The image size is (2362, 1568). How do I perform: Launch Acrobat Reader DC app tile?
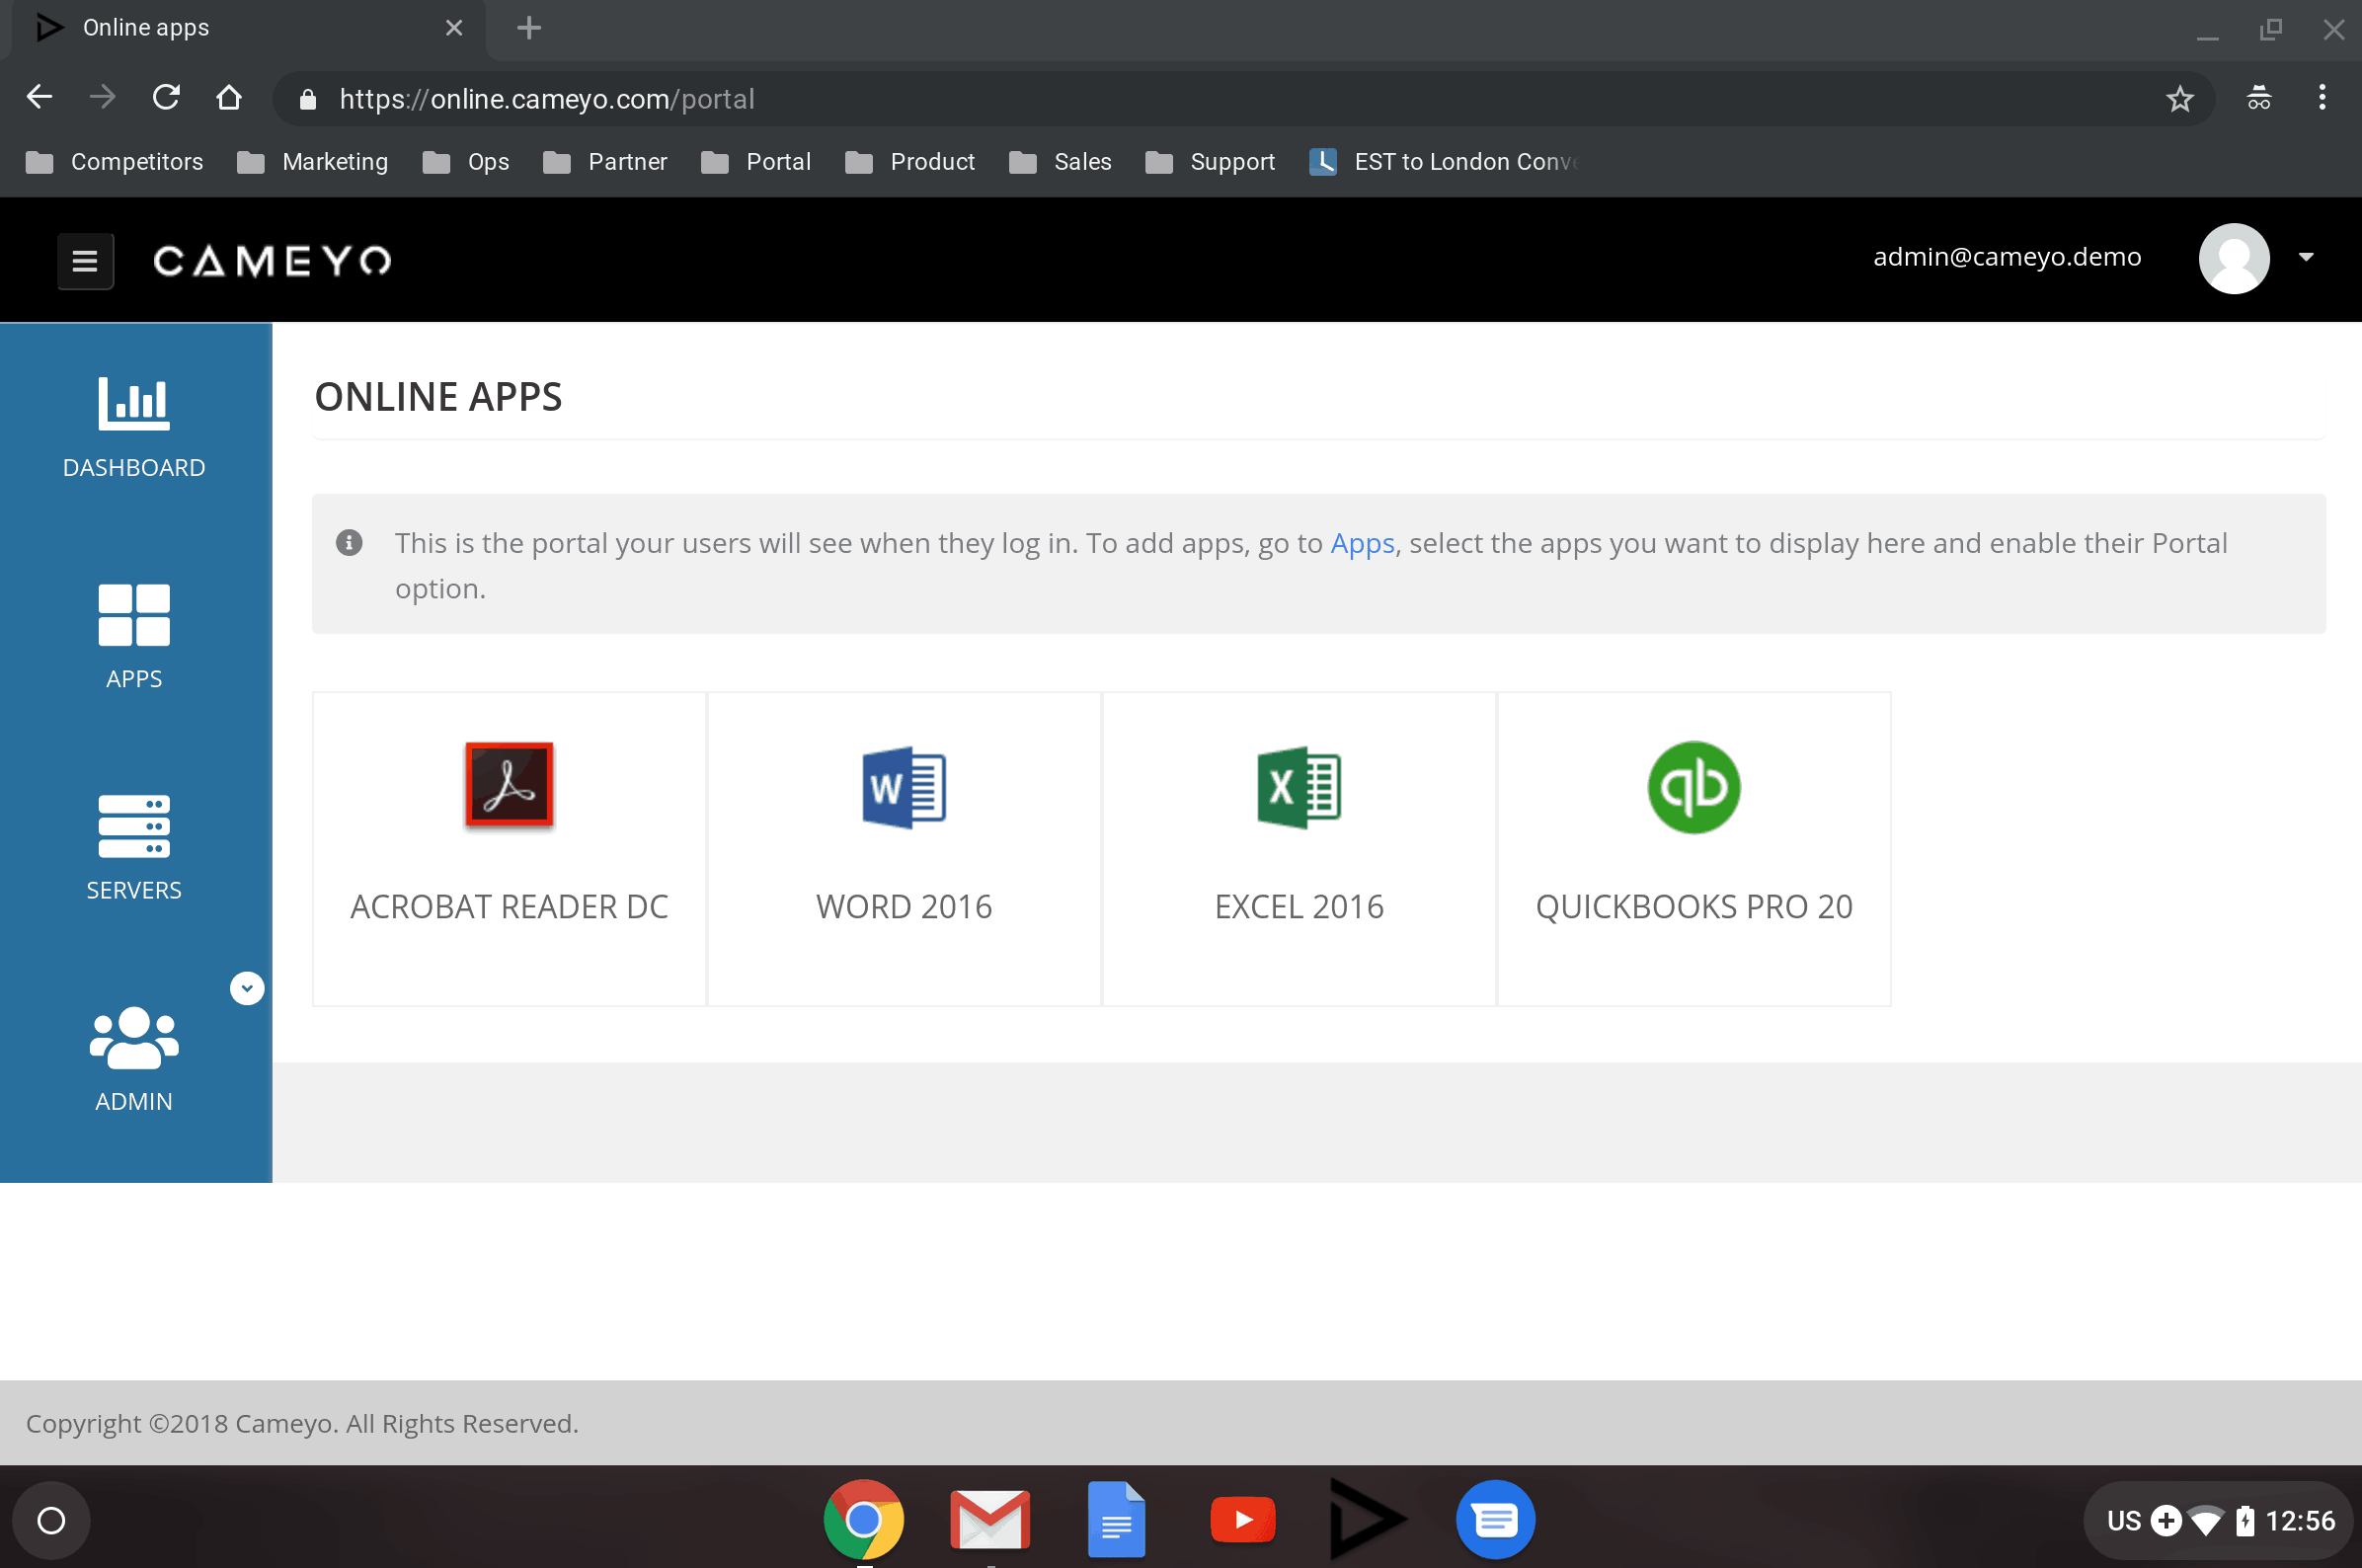(509, 848)
